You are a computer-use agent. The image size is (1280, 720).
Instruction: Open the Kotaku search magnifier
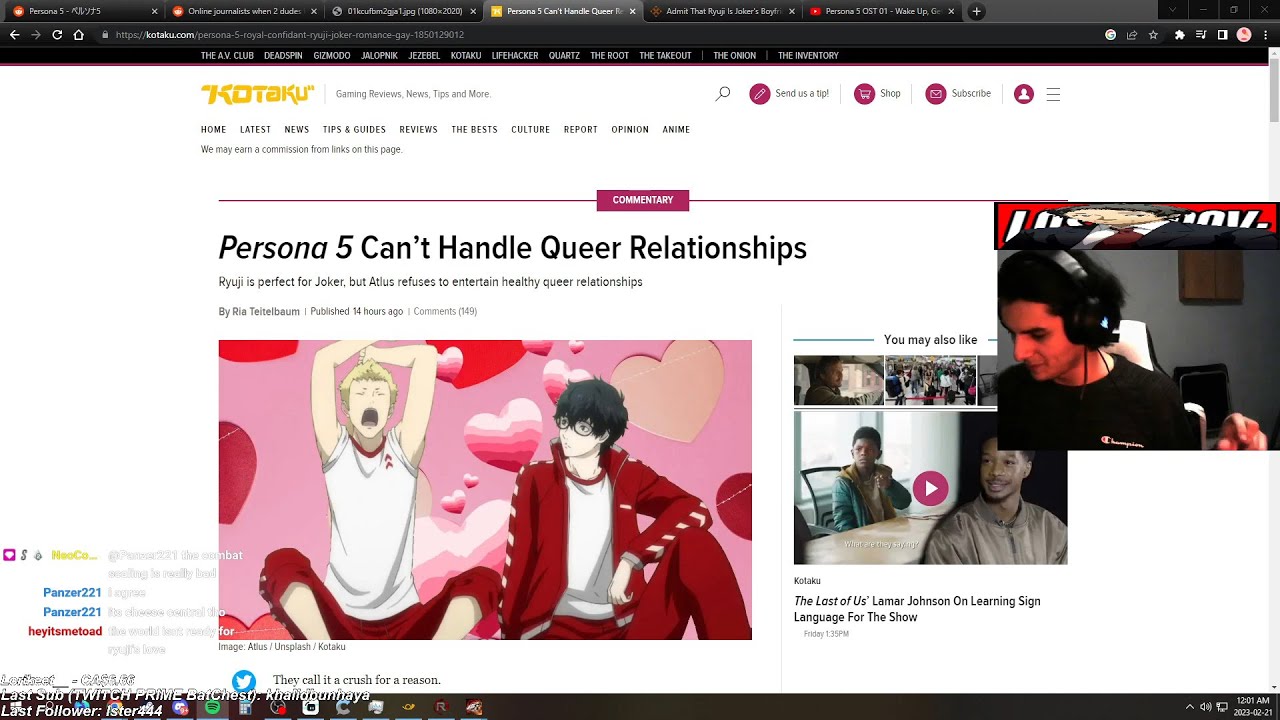pyautogui.click(x=723, y=94)
